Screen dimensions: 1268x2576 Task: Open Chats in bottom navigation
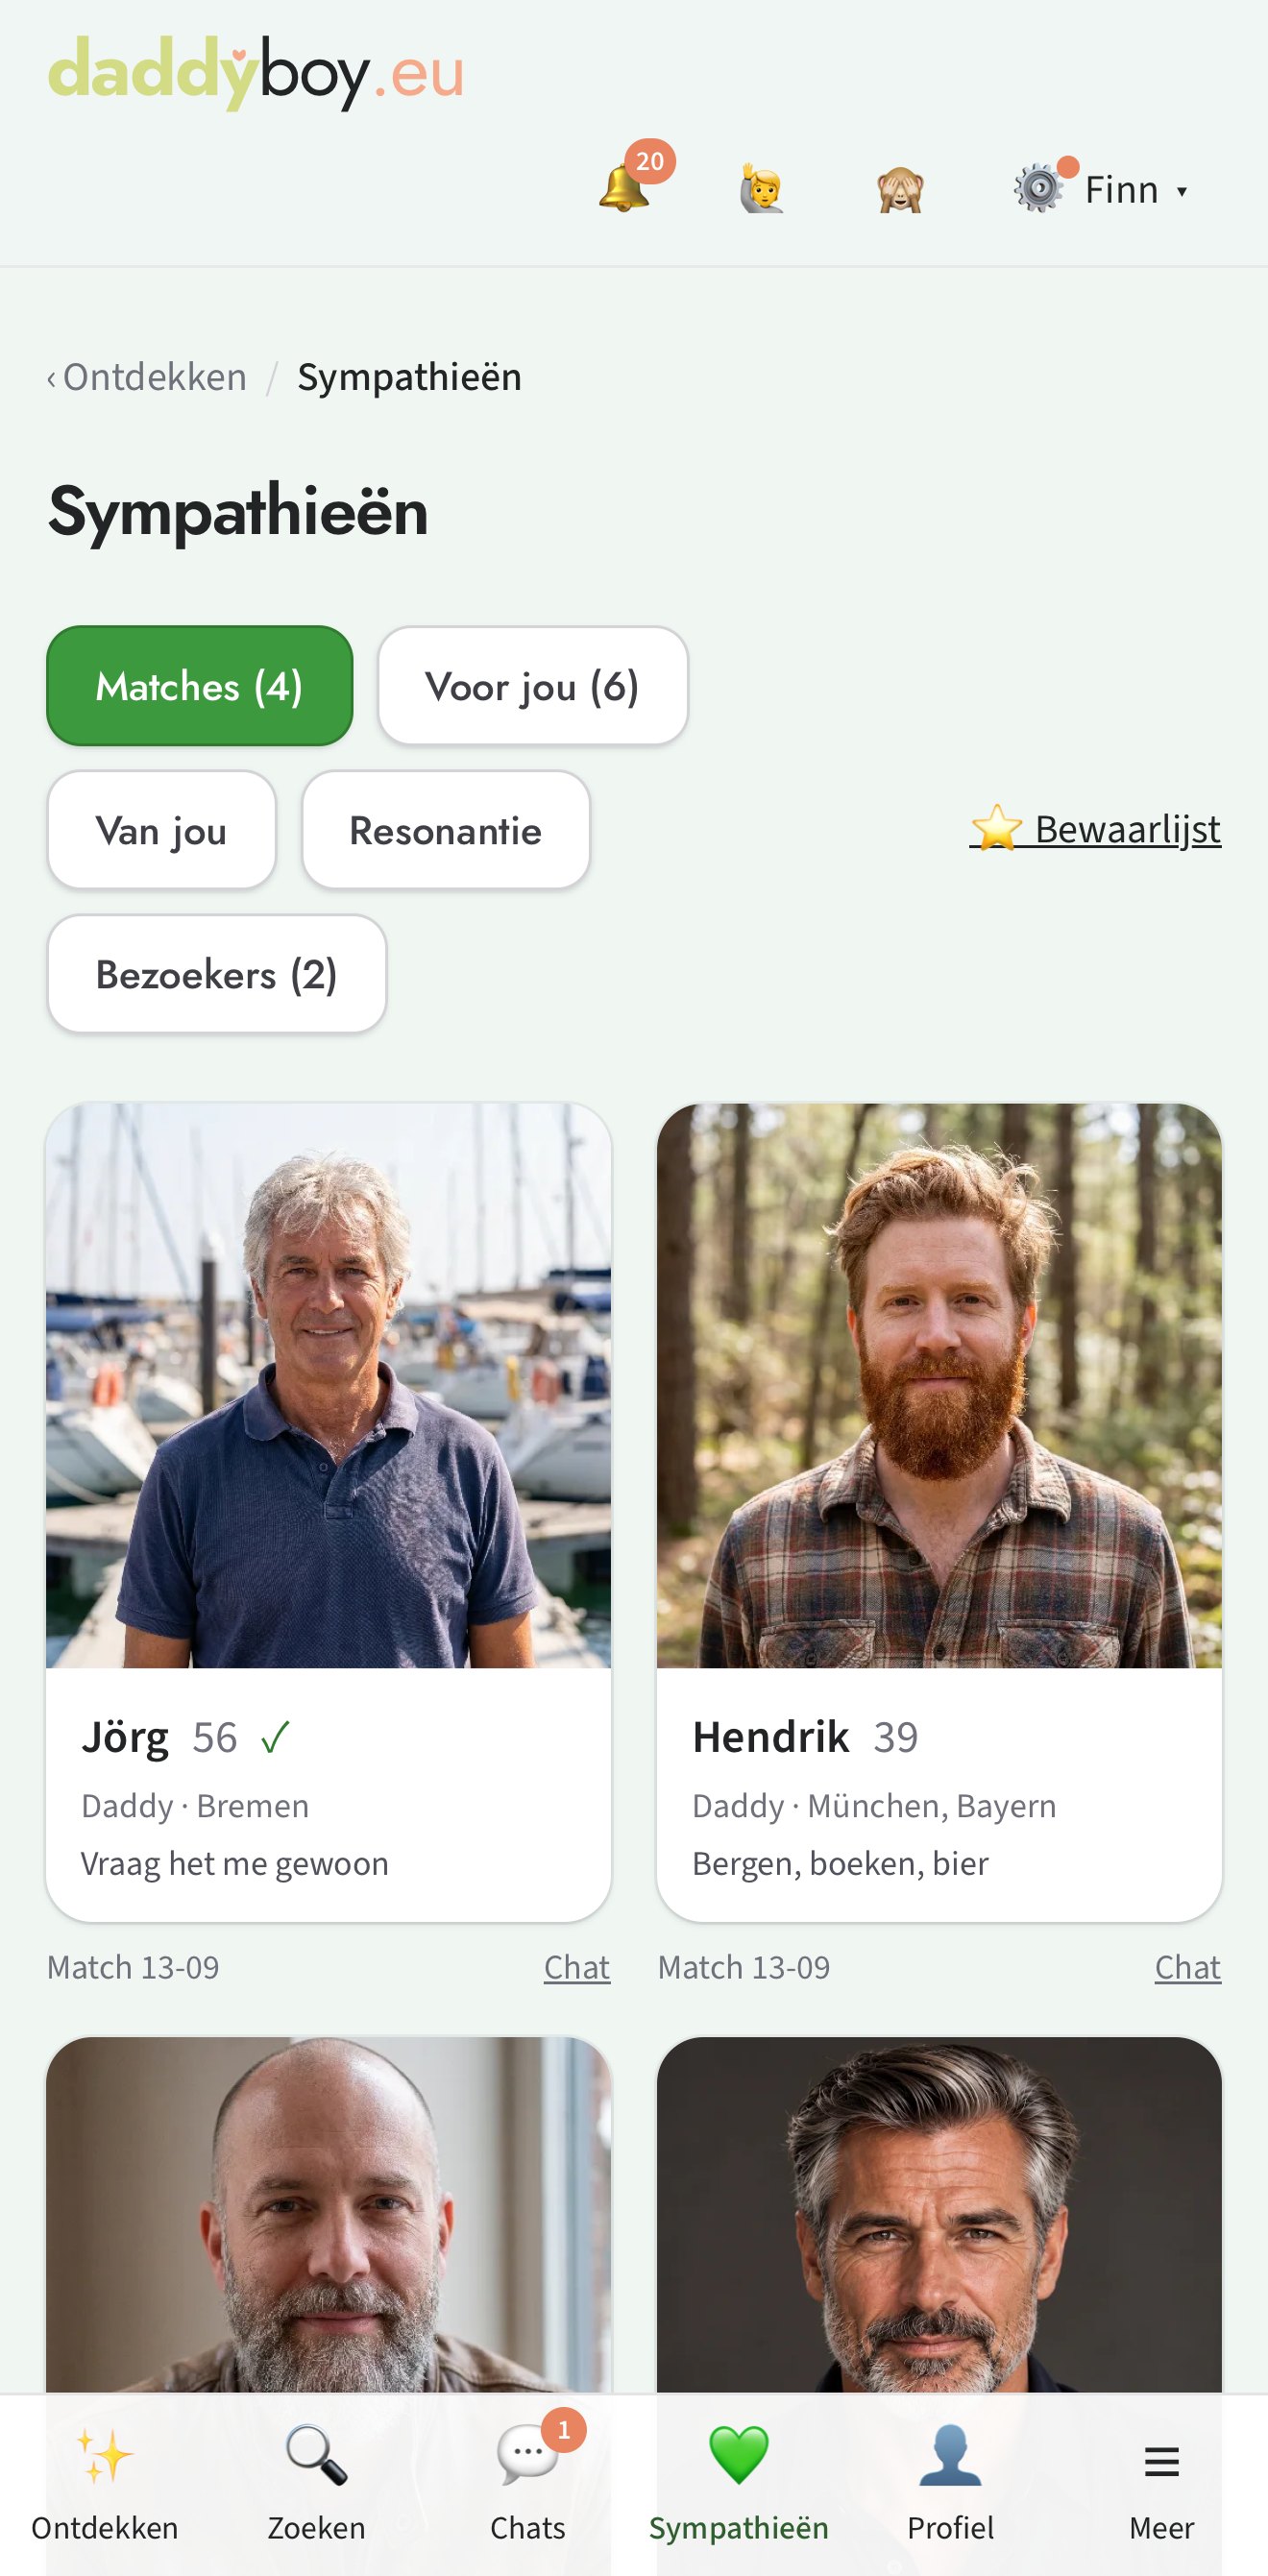coord(528,2484)
